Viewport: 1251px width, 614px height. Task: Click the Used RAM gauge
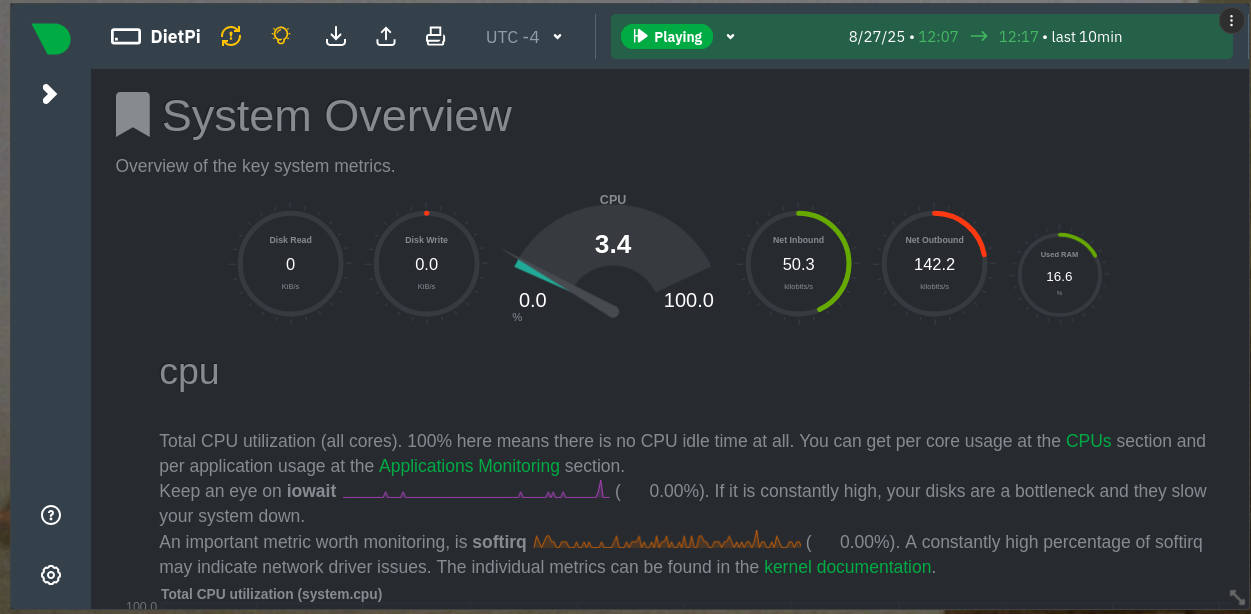[x=1059, y=275]
